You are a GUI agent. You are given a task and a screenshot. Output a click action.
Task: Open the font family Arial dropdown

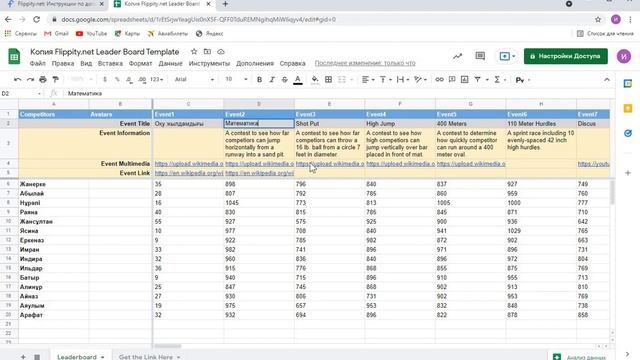(x=194, y=80)
